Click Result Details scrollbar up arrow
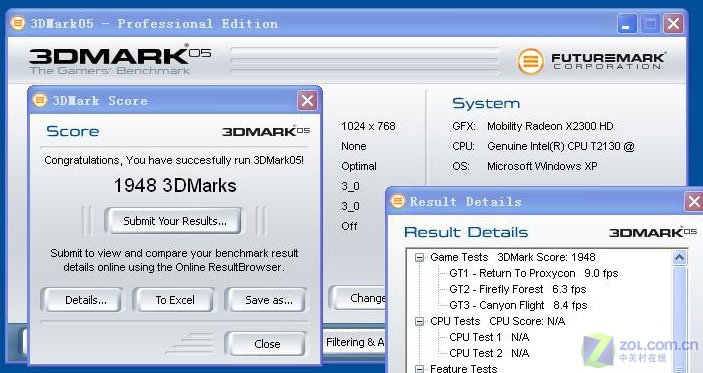The image size is (703, 373). 679,257
